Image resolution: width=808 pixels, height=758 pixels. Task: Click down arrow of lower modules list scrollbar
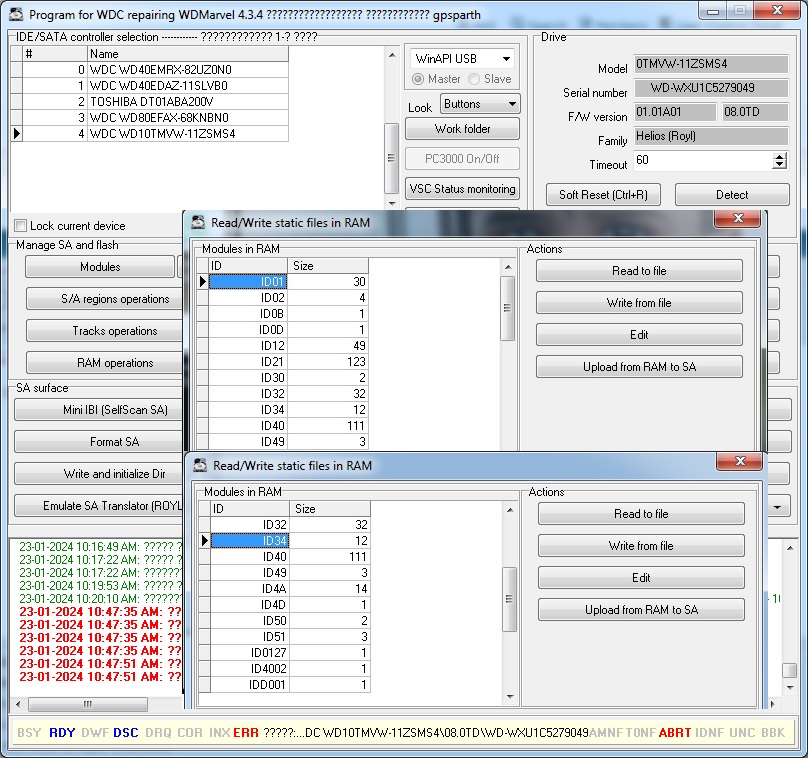tap(510, 697)
